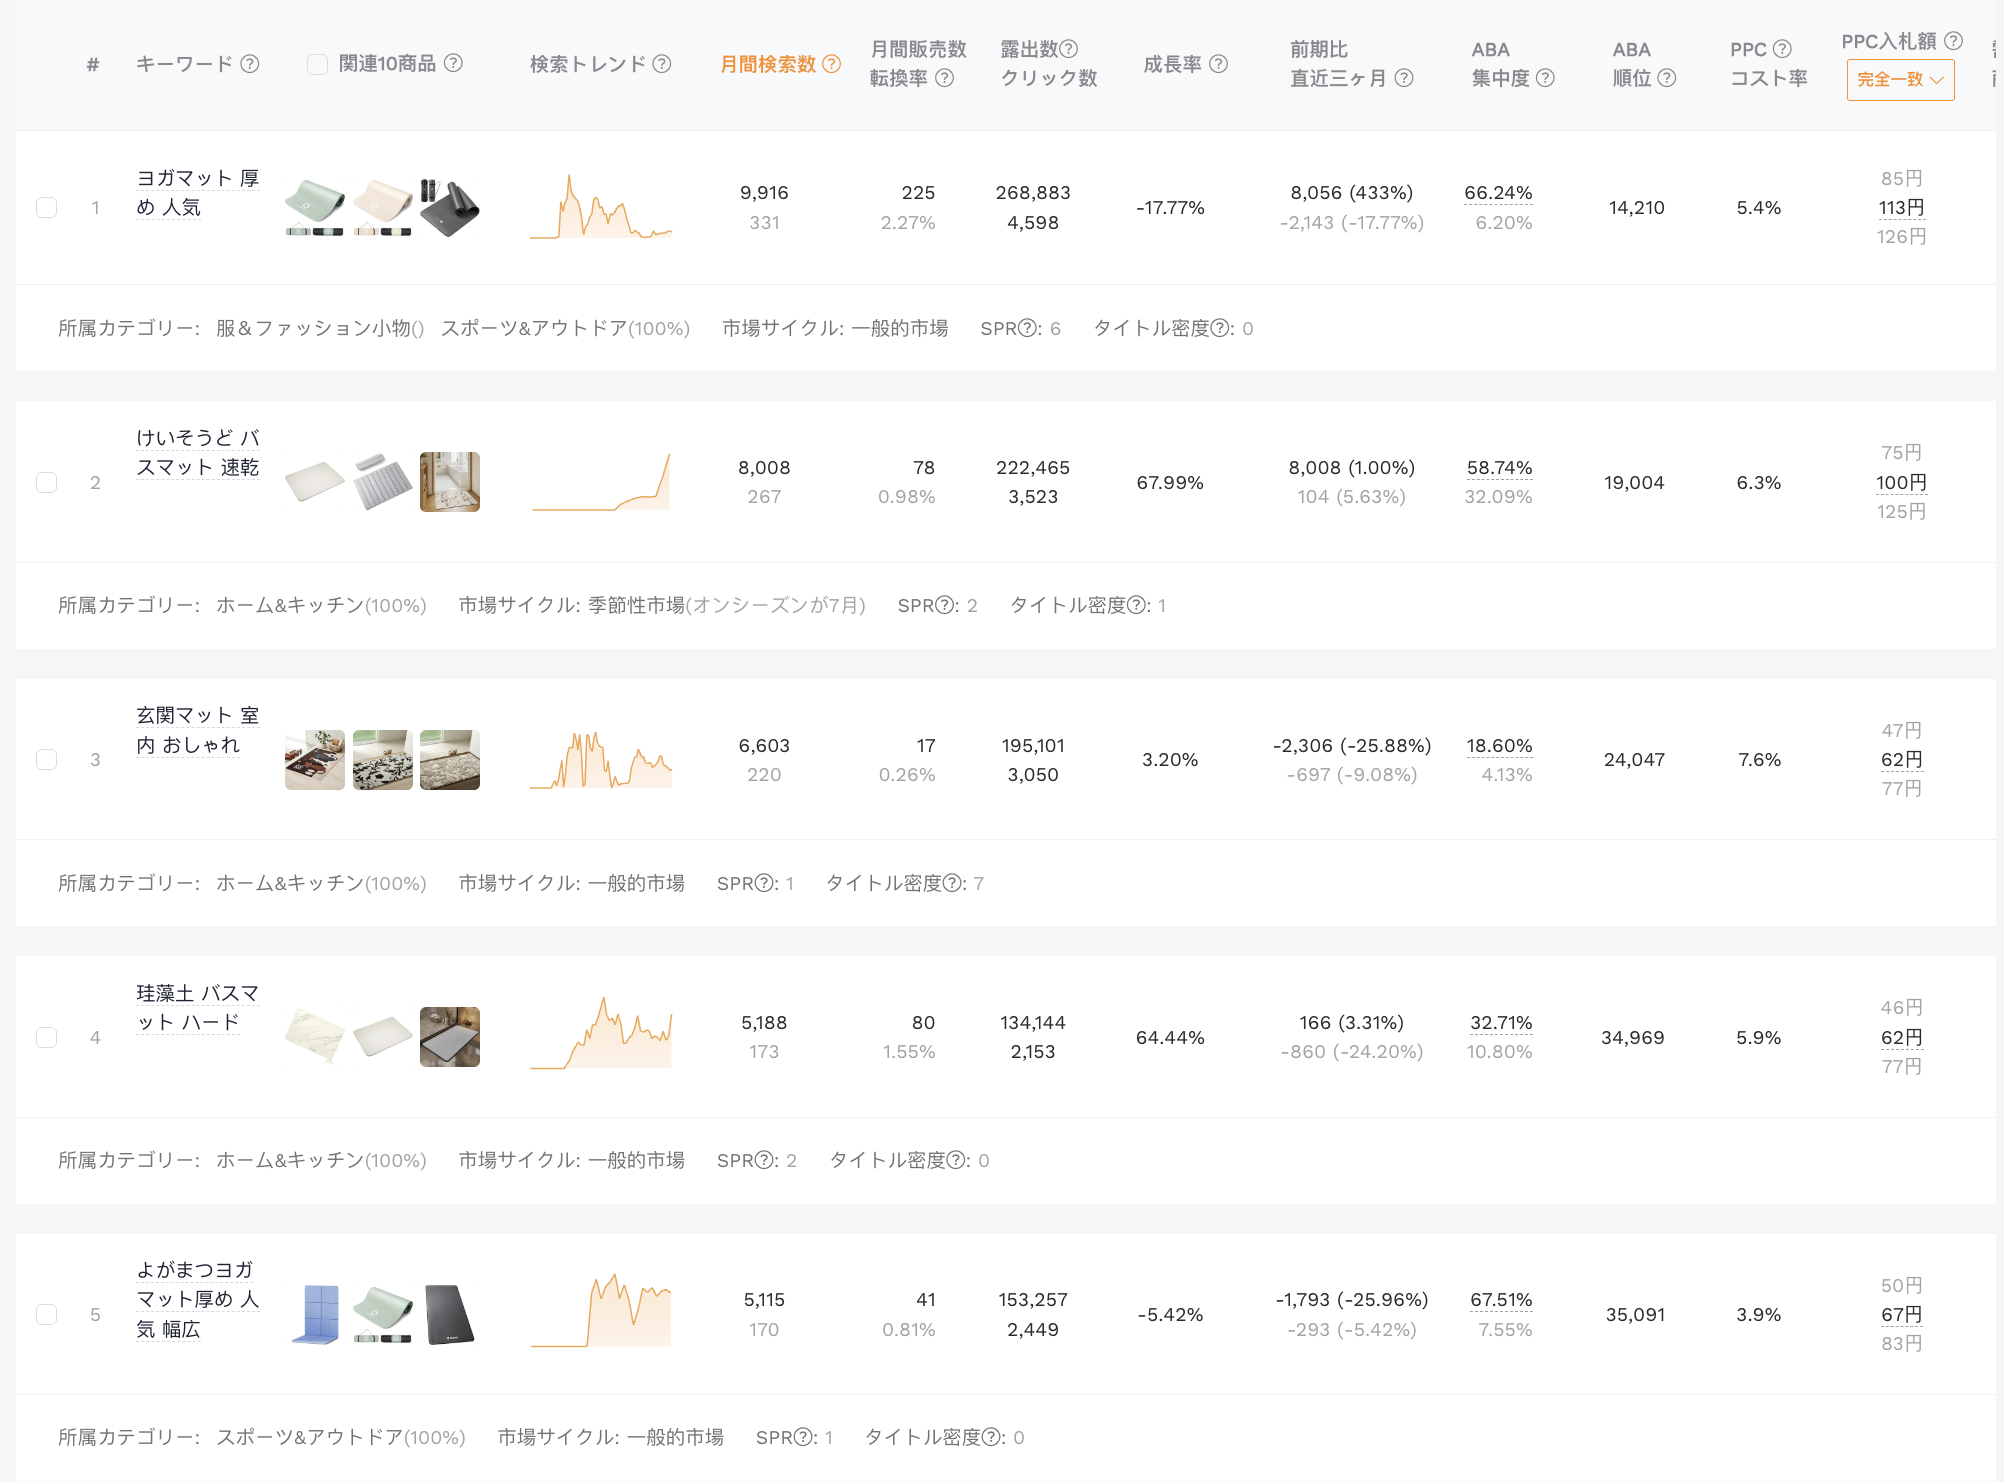2004x1482 pixels.
Task: Open keyword けいそうど バスマット 速乾 link
Action: point(198,452)
